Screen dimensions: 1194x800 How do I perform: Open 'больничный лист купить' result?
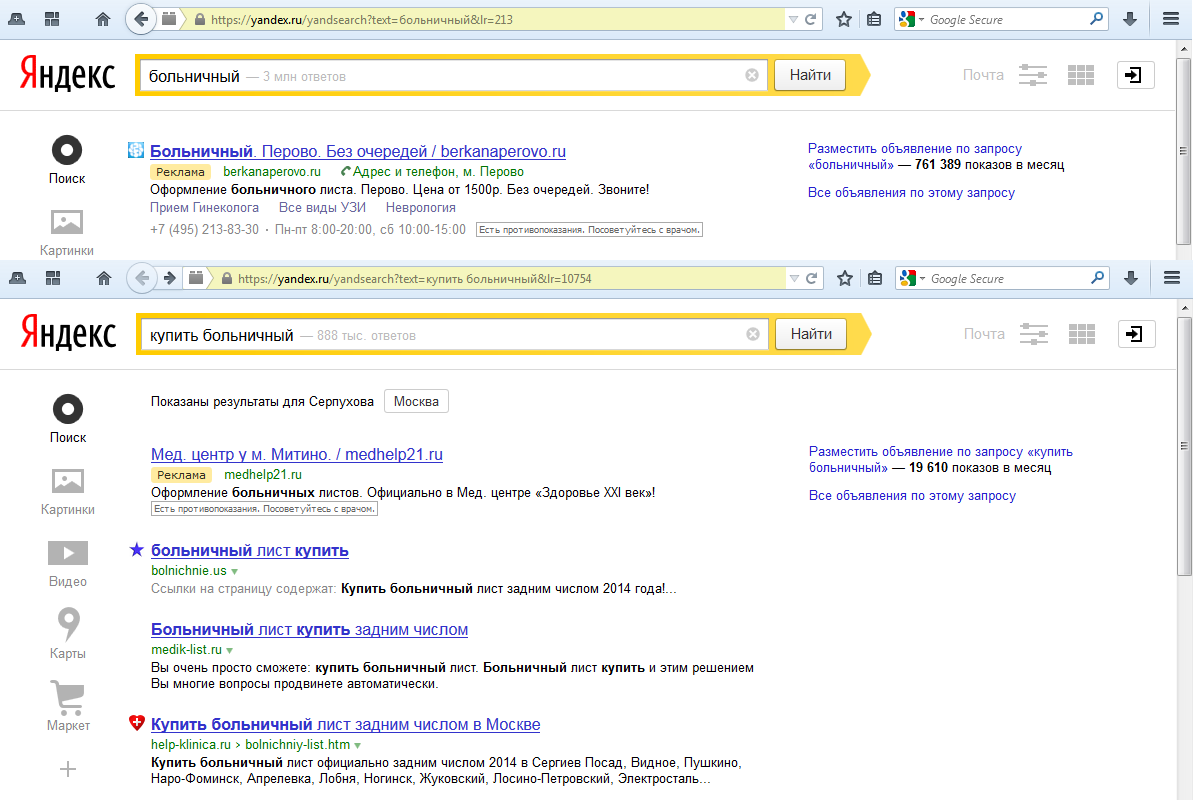pos(250,550)
